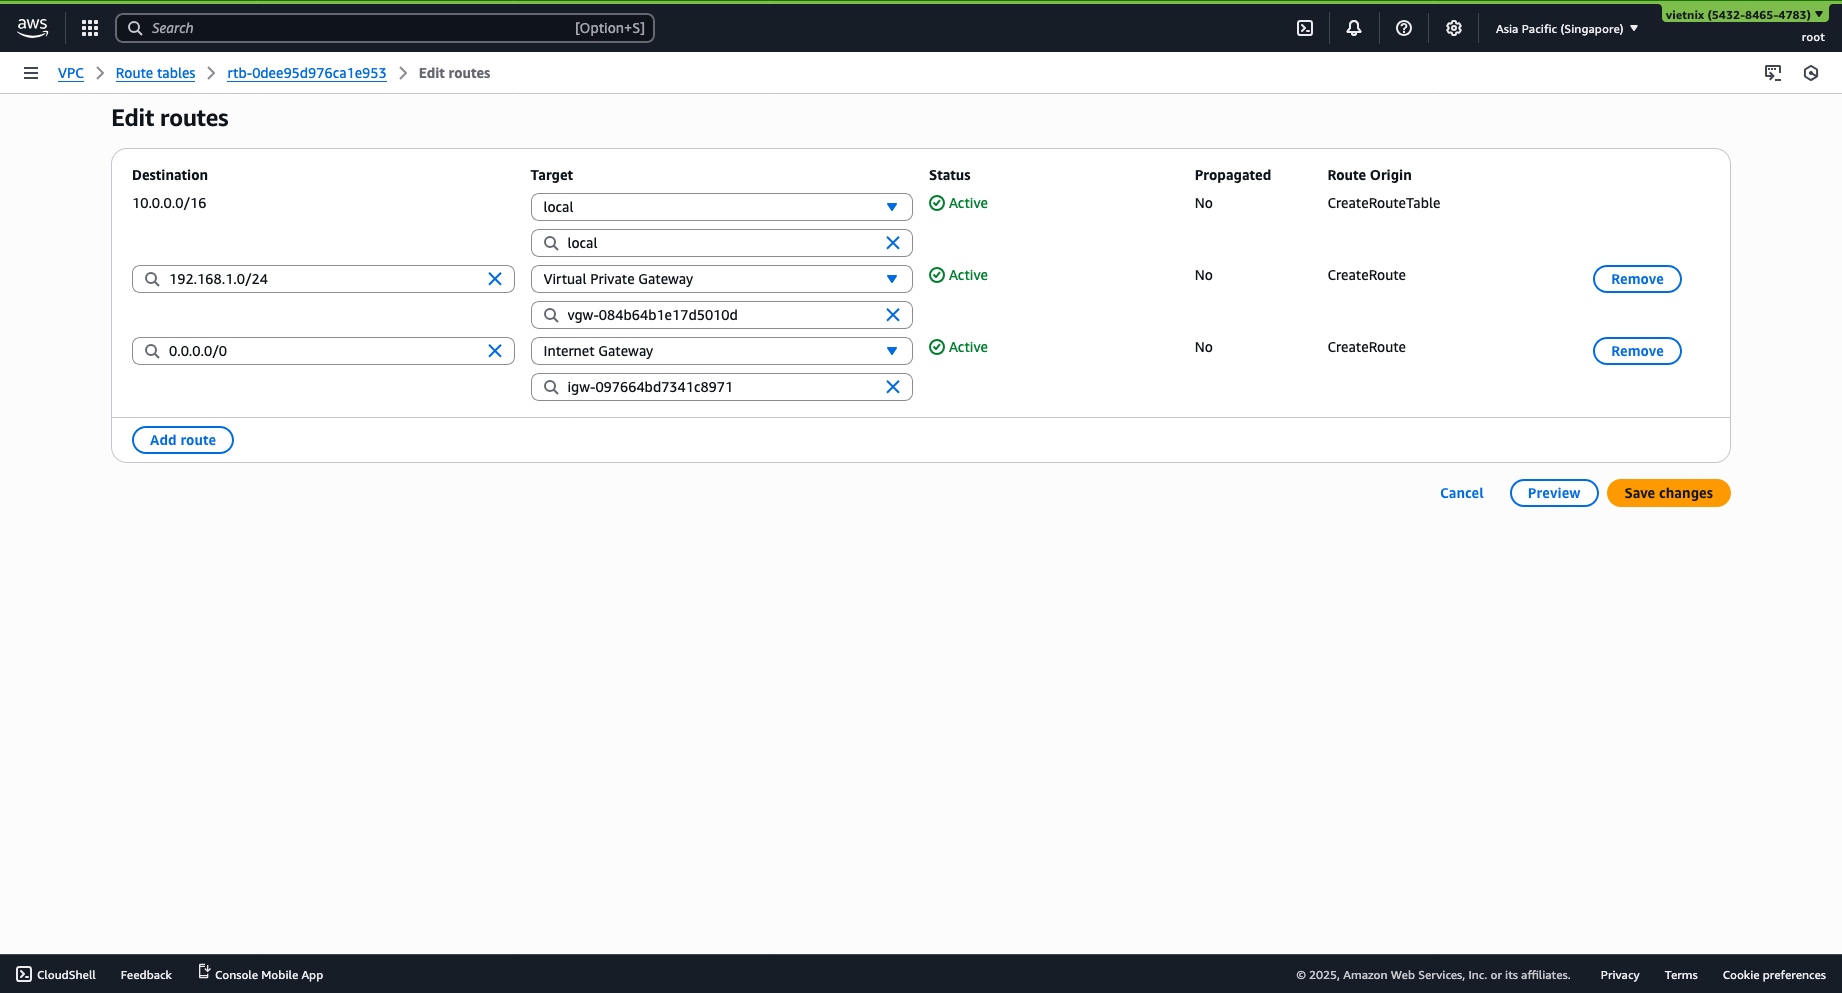Click Save changes button
This screenshot has width=1842, height=993.
(x=1668, y=493)
